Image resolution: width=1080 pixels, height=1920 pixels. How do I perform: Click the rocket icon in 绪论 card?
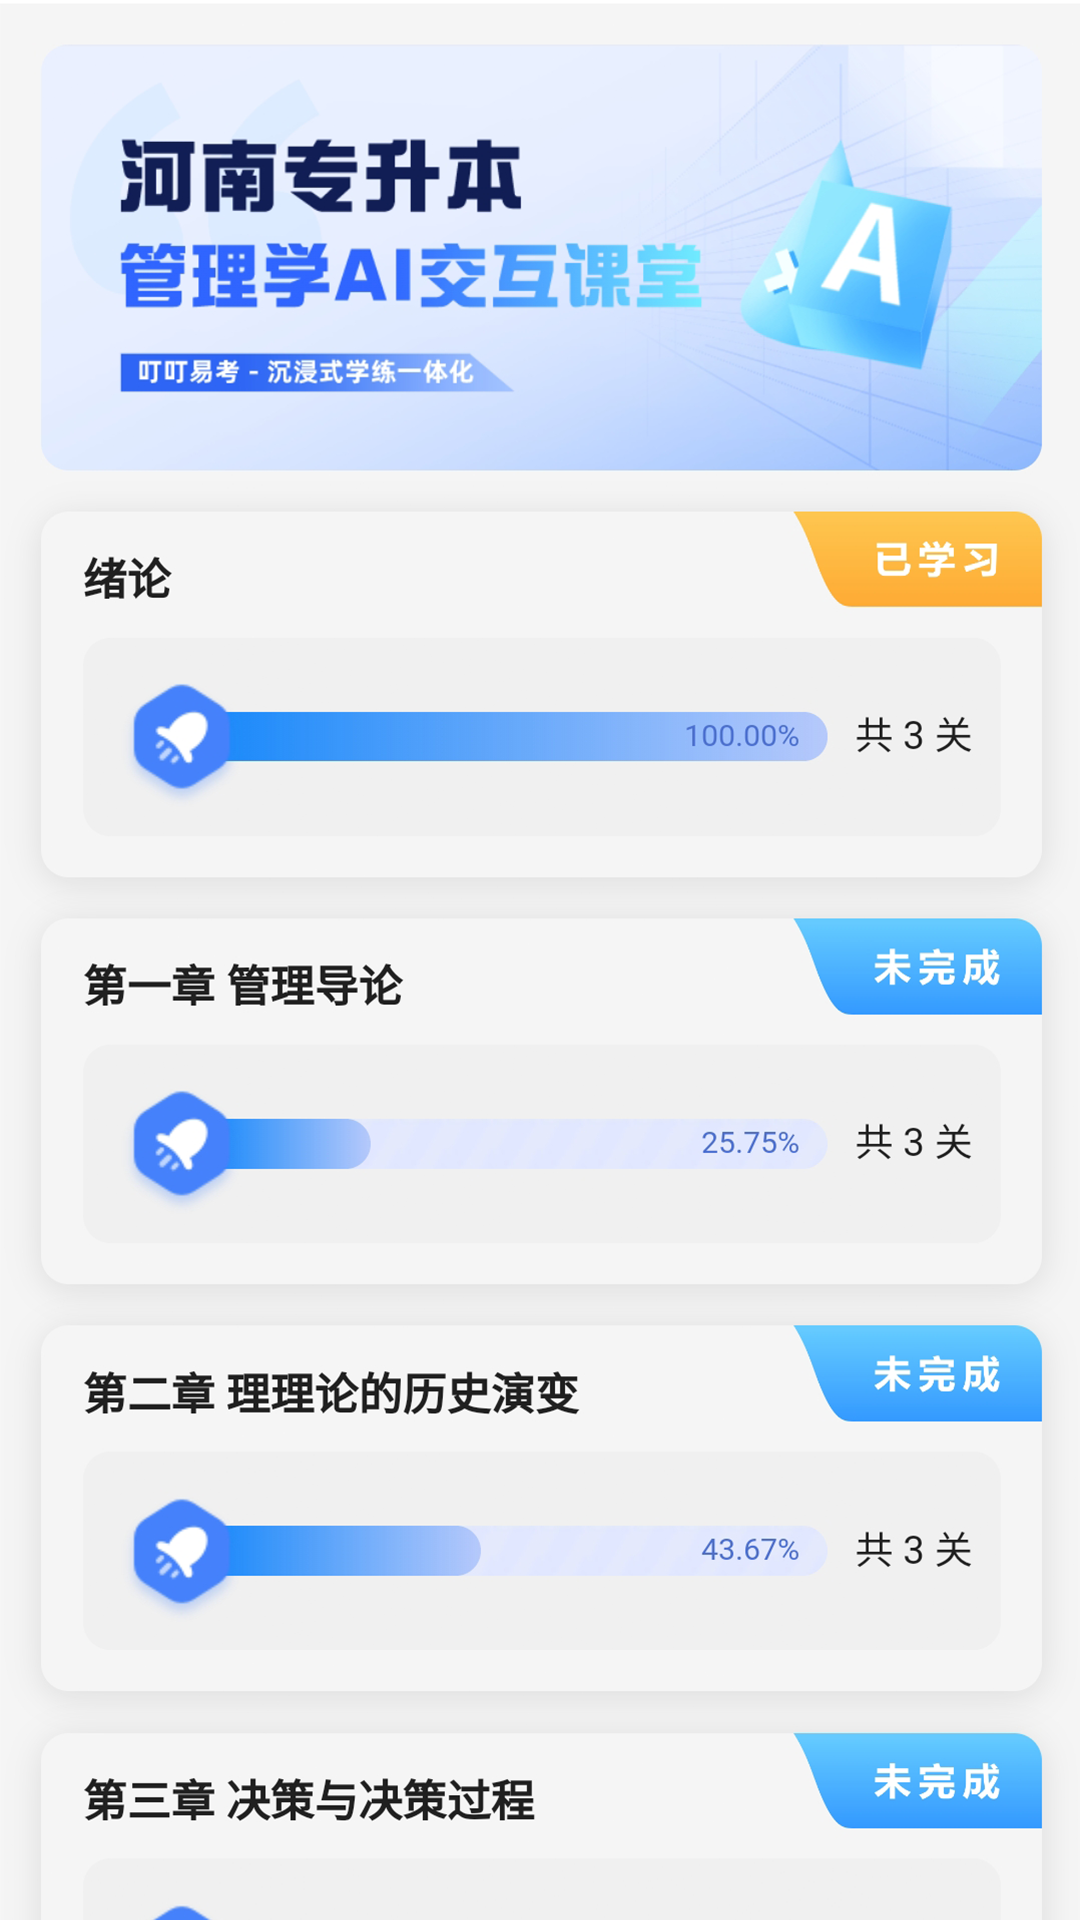click(x=181, y=737)
